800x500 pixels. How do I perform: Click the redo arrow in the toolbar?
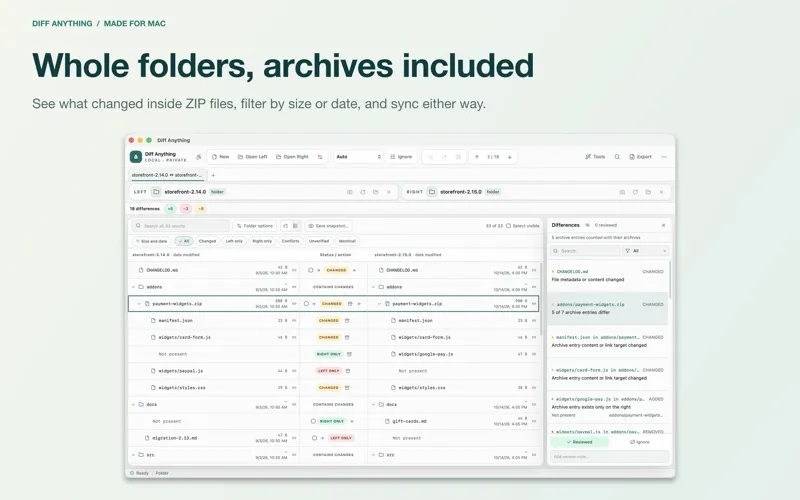pyautogui.click(x=444, y=157)
